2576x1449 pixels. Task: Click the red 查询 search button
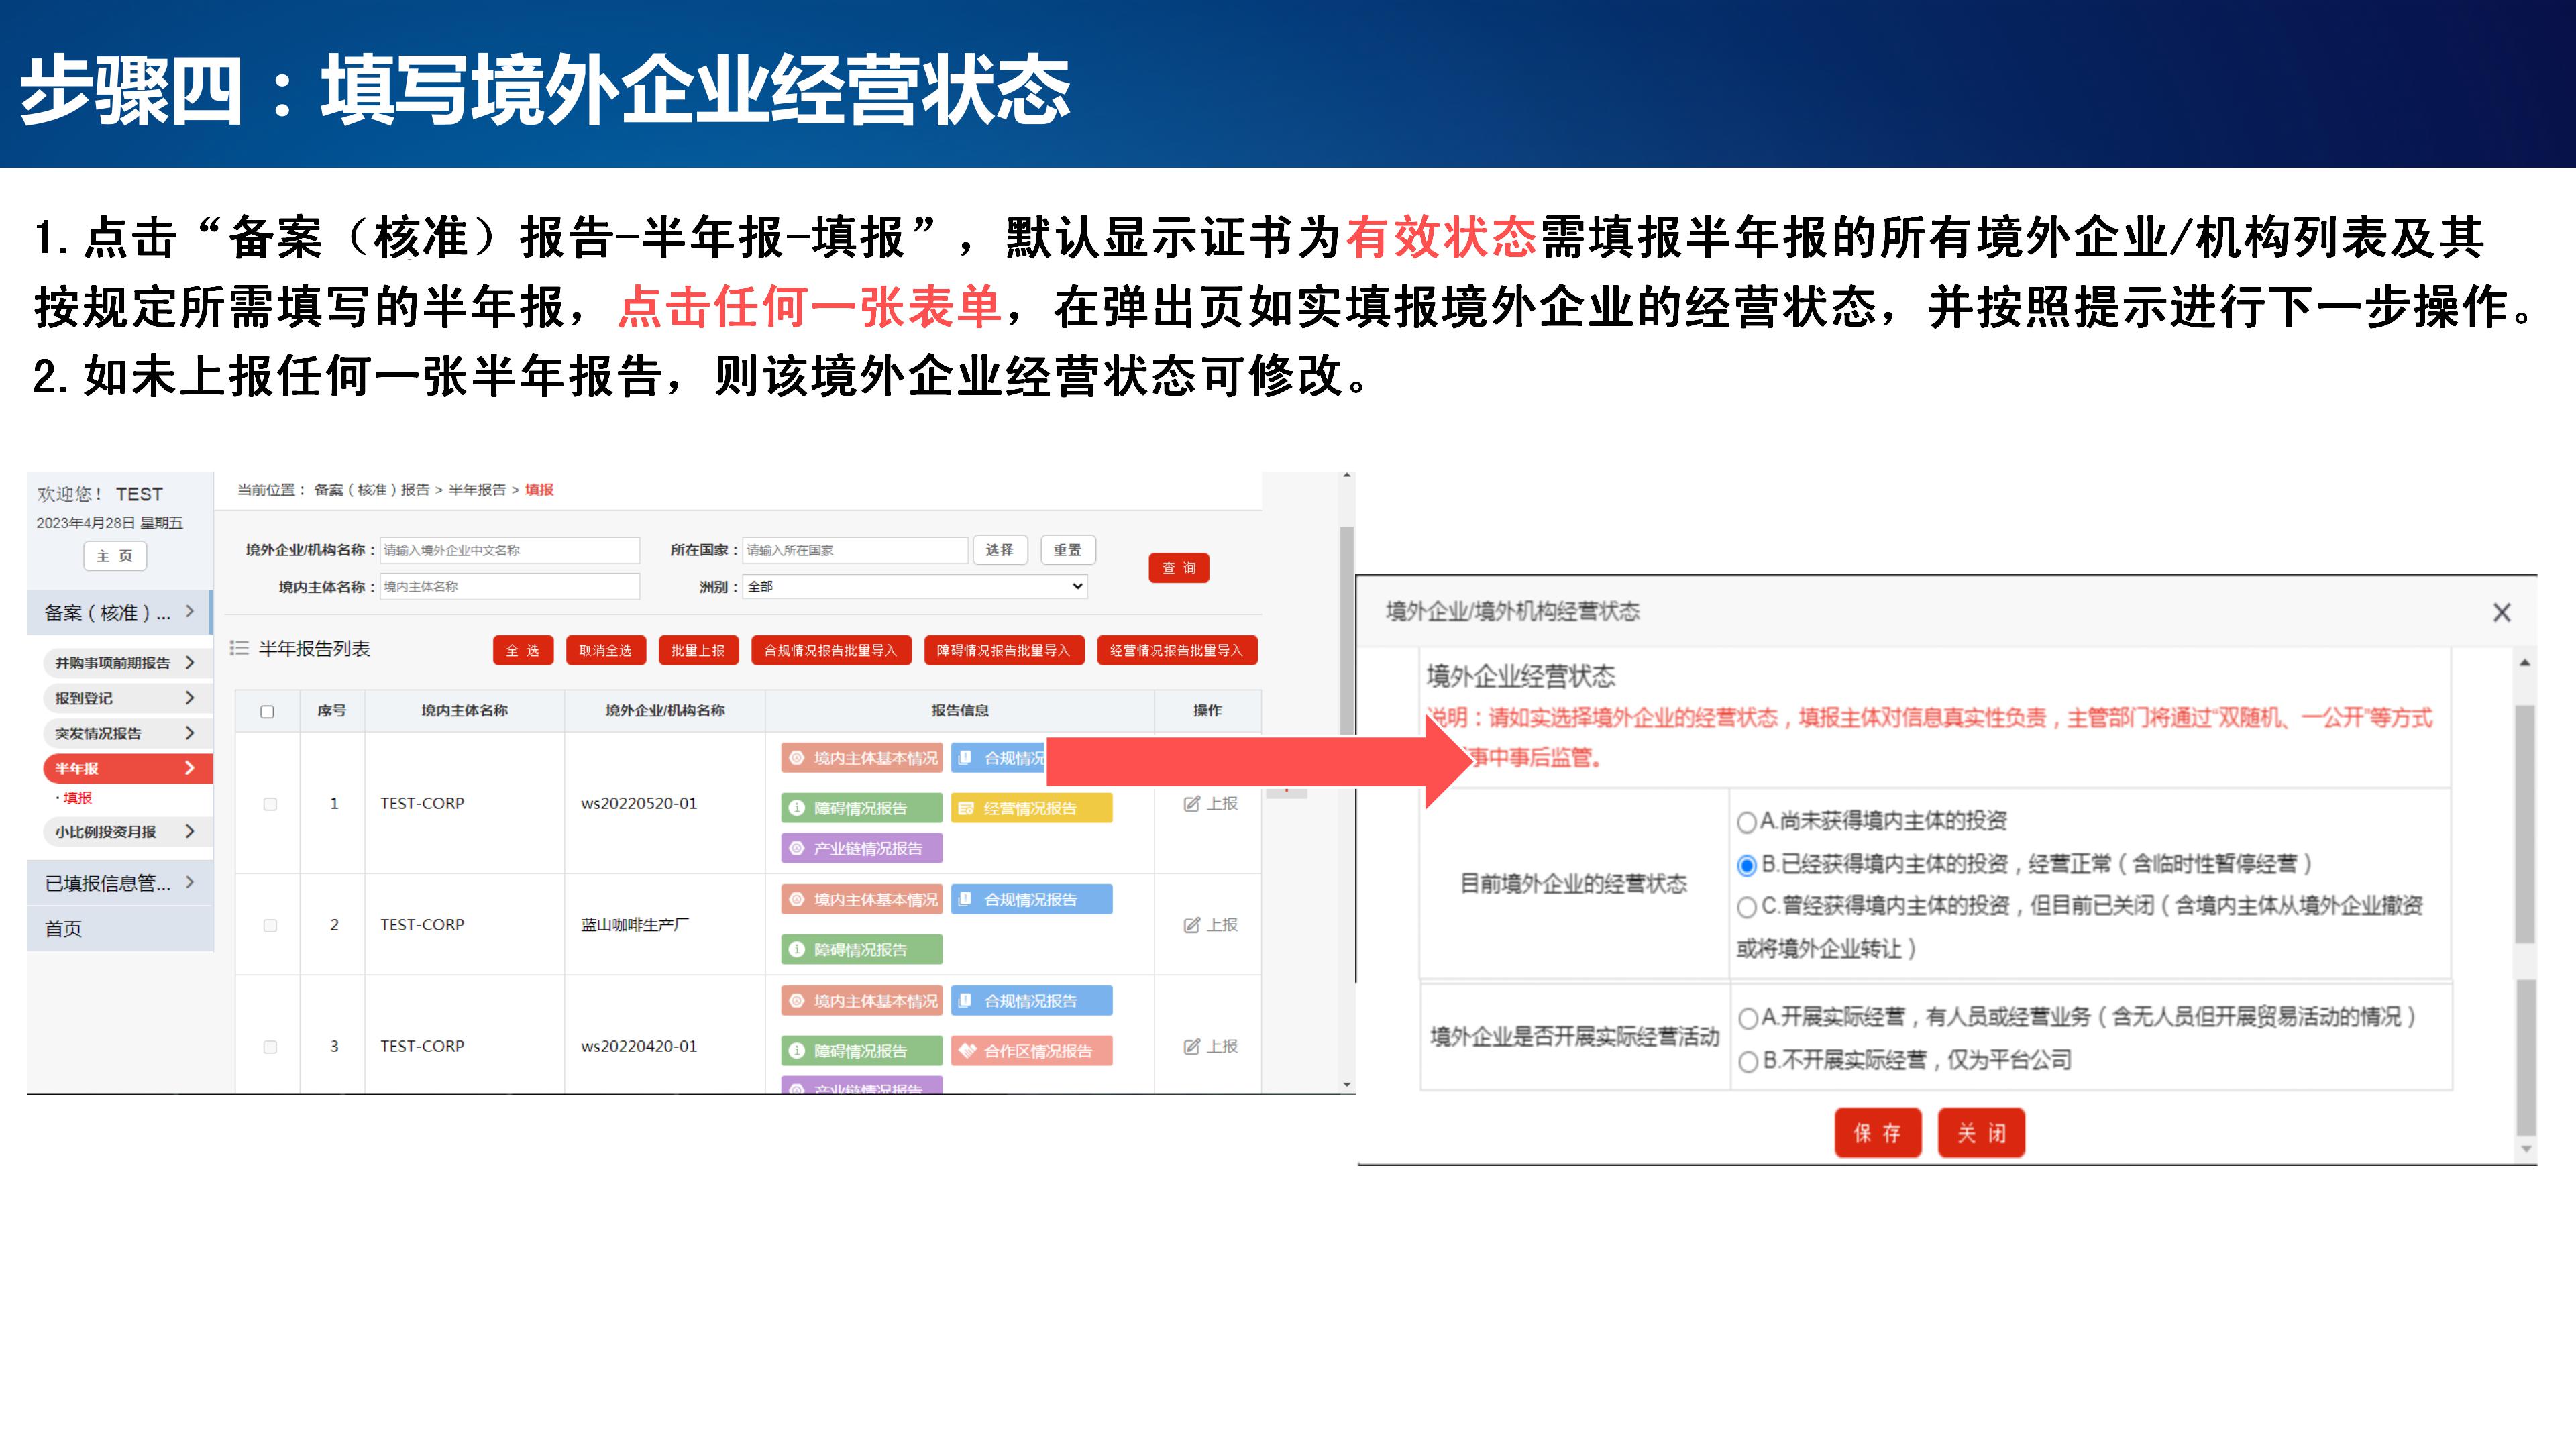1178,568
